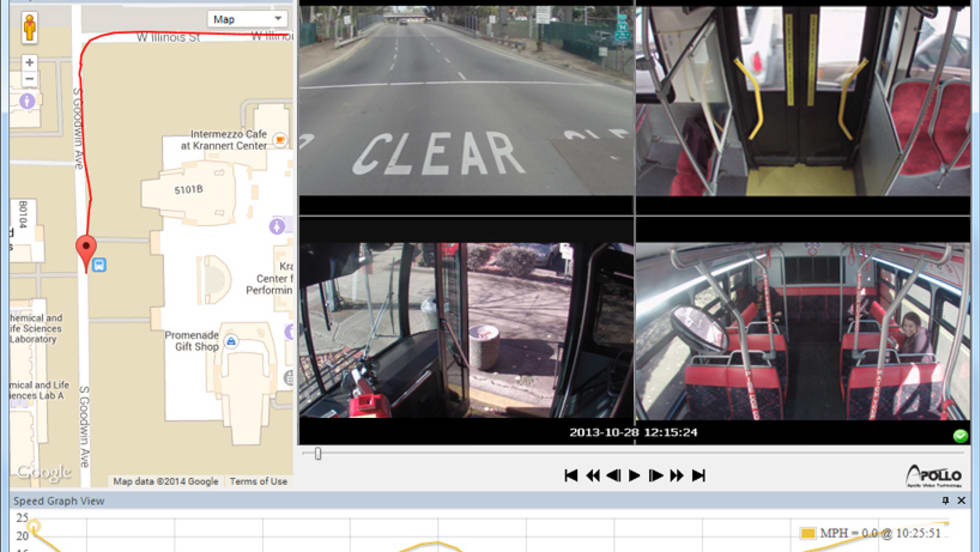
Task: Pin the Speed Graph View panel
Action: point(945,500)
